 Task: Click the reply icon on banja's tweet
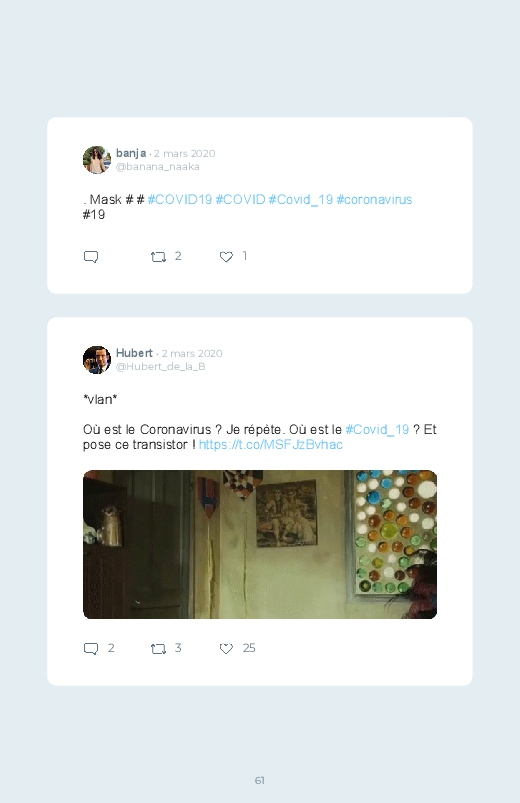point(91,257)
